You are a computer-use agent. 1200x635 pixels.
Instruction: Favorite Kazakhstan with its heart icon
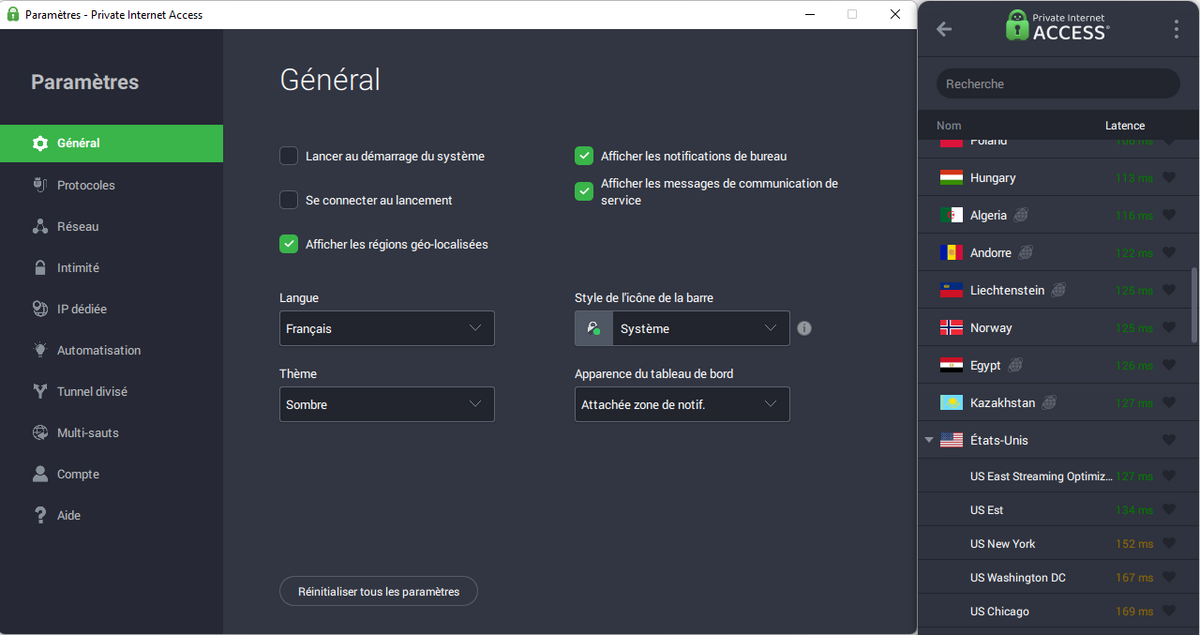(x=1168, y=403)
